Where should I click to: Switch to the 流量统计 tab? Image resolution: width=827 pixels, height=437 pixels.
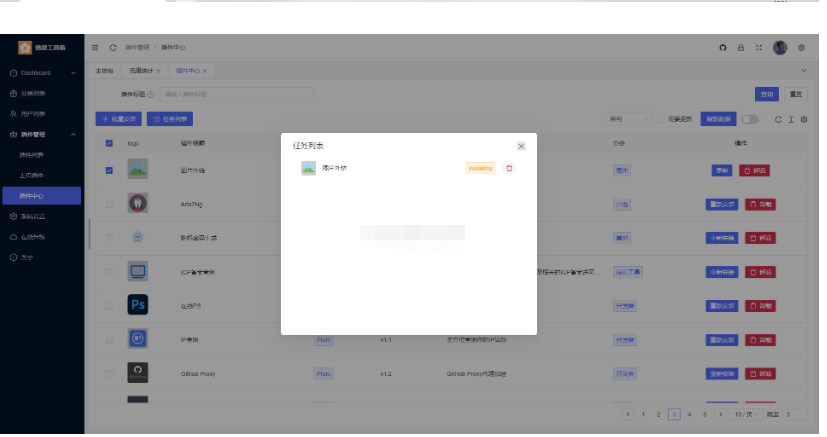coord(142,71)
